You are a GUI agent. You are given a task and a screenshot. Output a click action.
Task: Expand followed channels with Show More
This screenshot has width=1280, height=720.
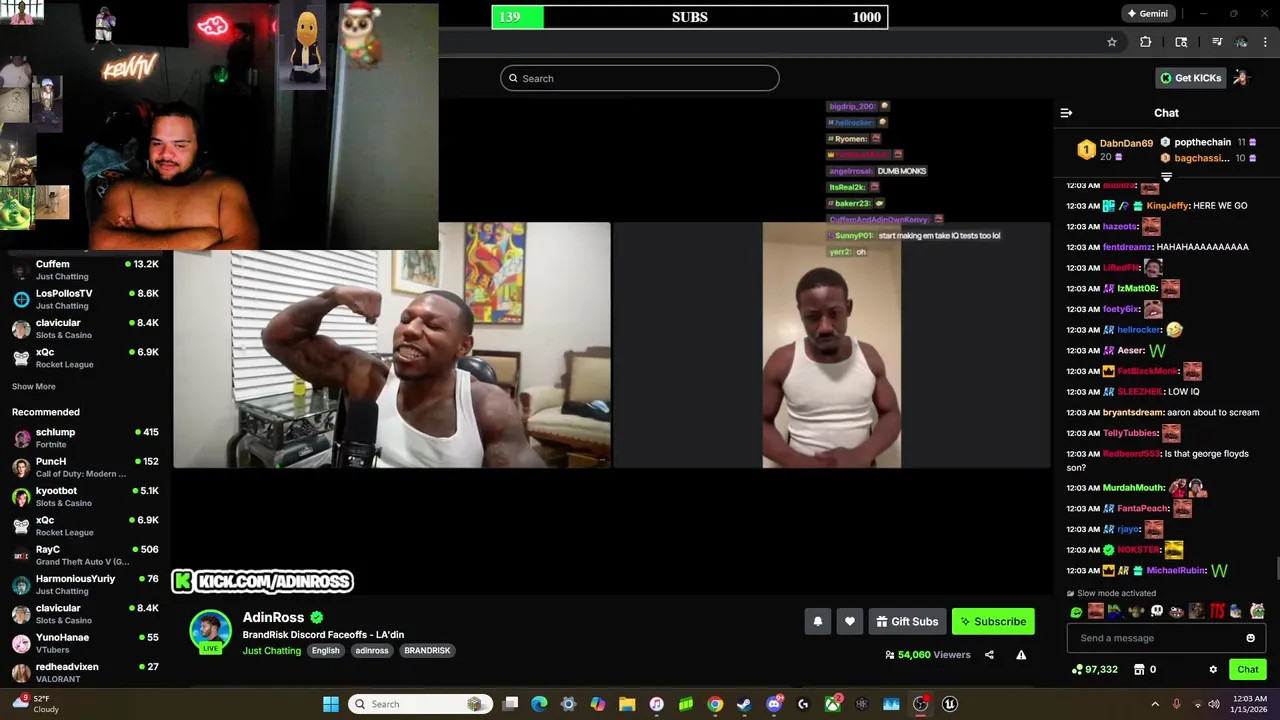(x=34, y=386)
